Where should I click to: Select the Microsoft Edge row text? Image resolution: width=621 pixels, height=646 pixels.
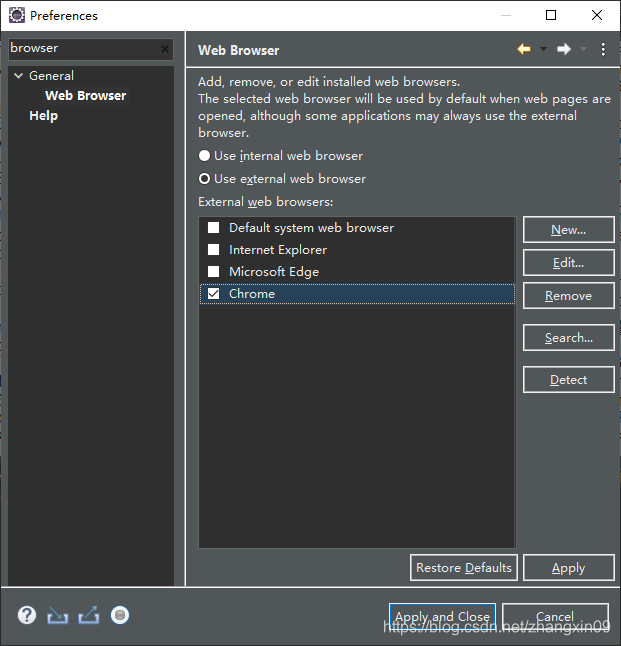click(x=274, y=272)
